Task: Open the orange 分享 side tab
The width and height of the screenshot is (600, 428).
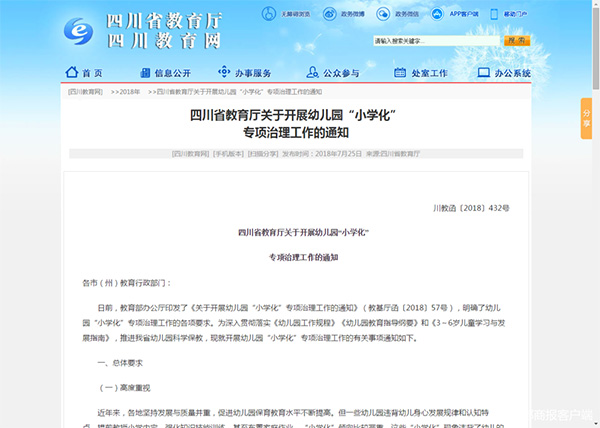Action: pos(586,119)
